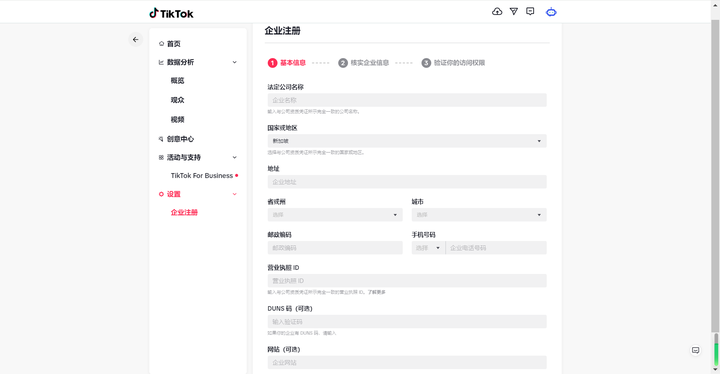Click the step 2 circle for 核实企业信息
The height and width of the screenshot is (374, 720).
tap(343, 63)
